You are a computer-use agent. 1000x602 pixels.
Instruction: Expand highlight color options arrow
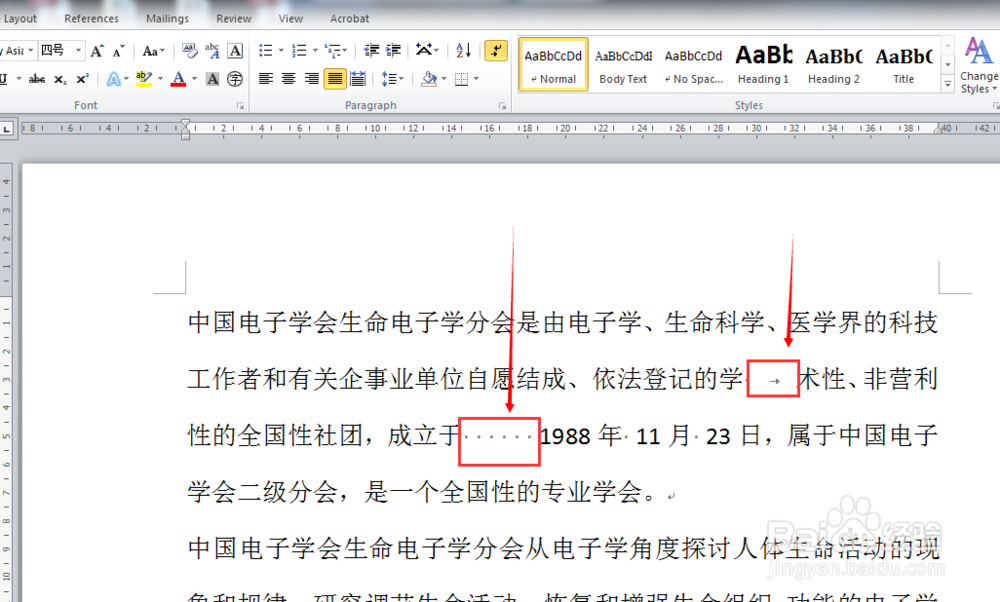coord(160,79)
